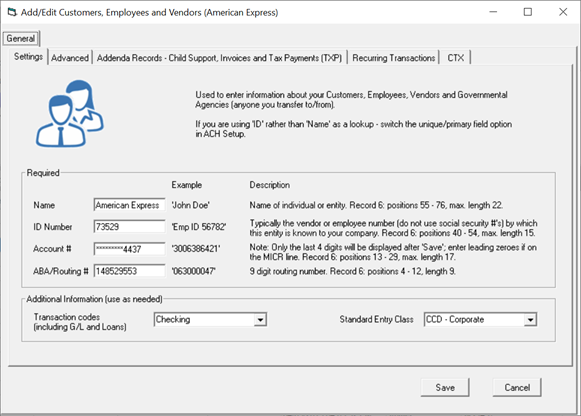Click the customers and employees people icon
This screenshot has width=581, height=416.
[70, 113]
